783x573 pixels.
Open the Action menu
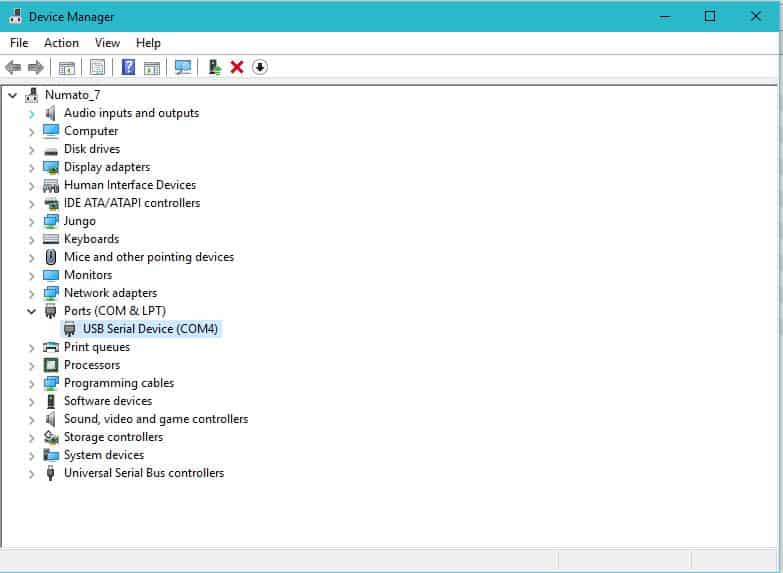61,43
